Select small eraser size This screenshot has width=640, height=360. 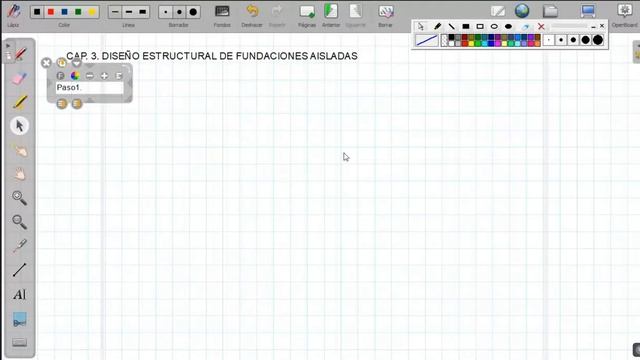click(x=165, y=12)
